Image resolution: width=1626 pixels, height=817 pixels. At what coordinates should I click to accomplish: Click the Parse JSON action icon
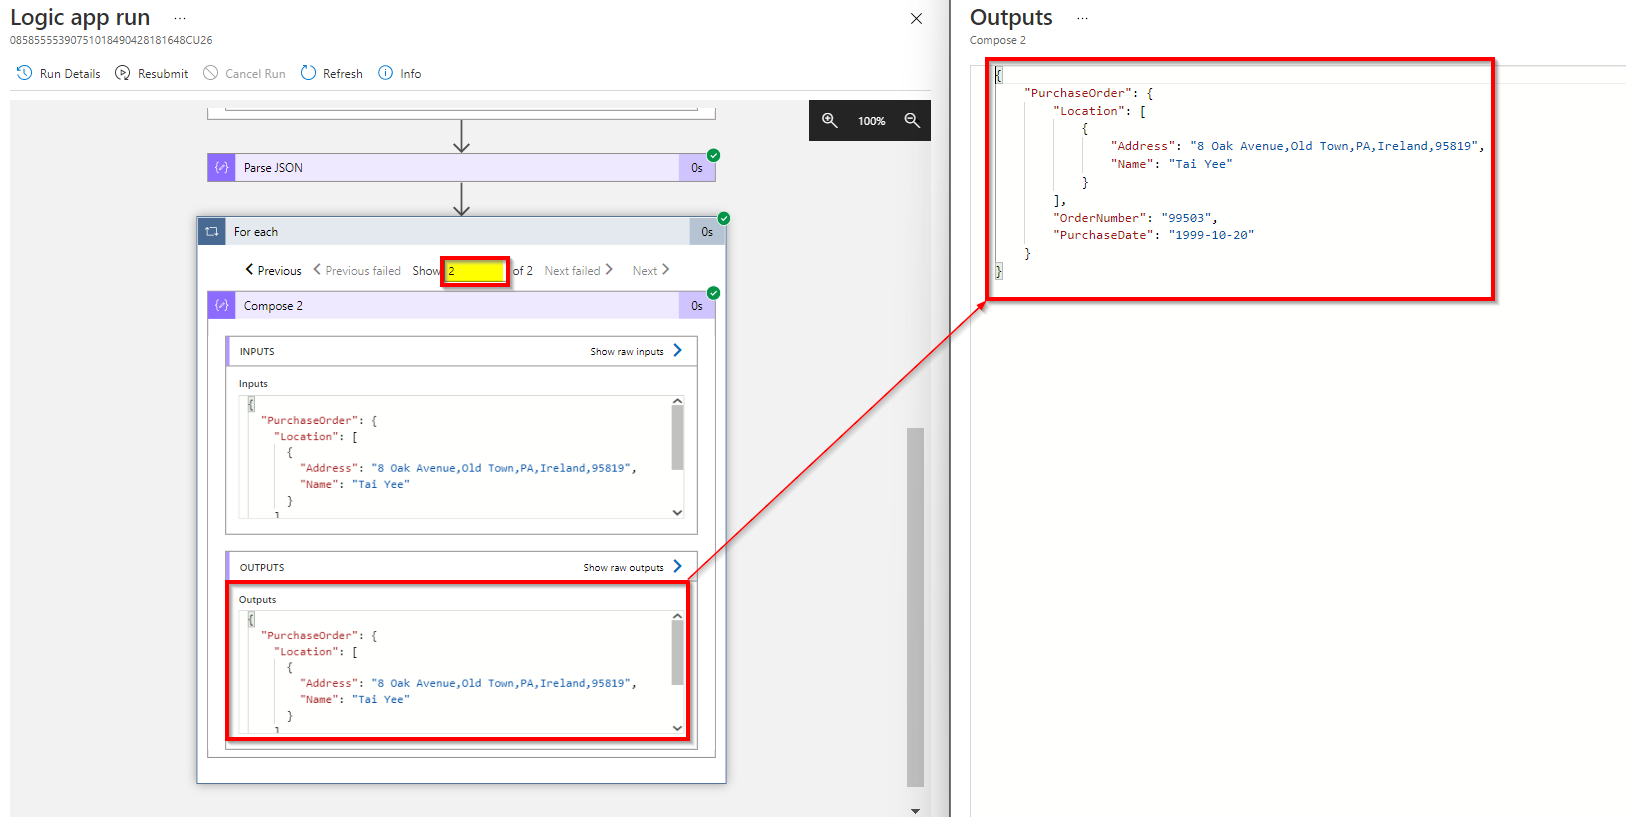tap(222, 168)
